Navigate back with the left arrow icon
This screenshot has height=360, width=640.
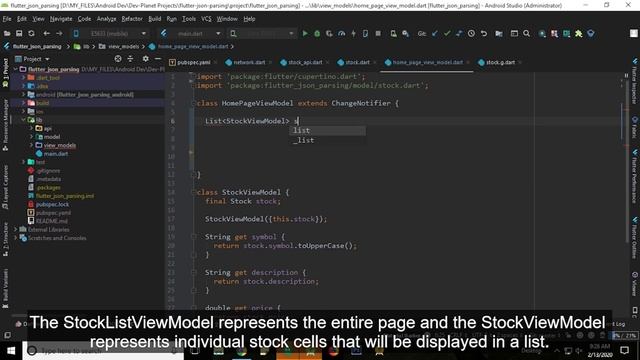tap(47, 33)
